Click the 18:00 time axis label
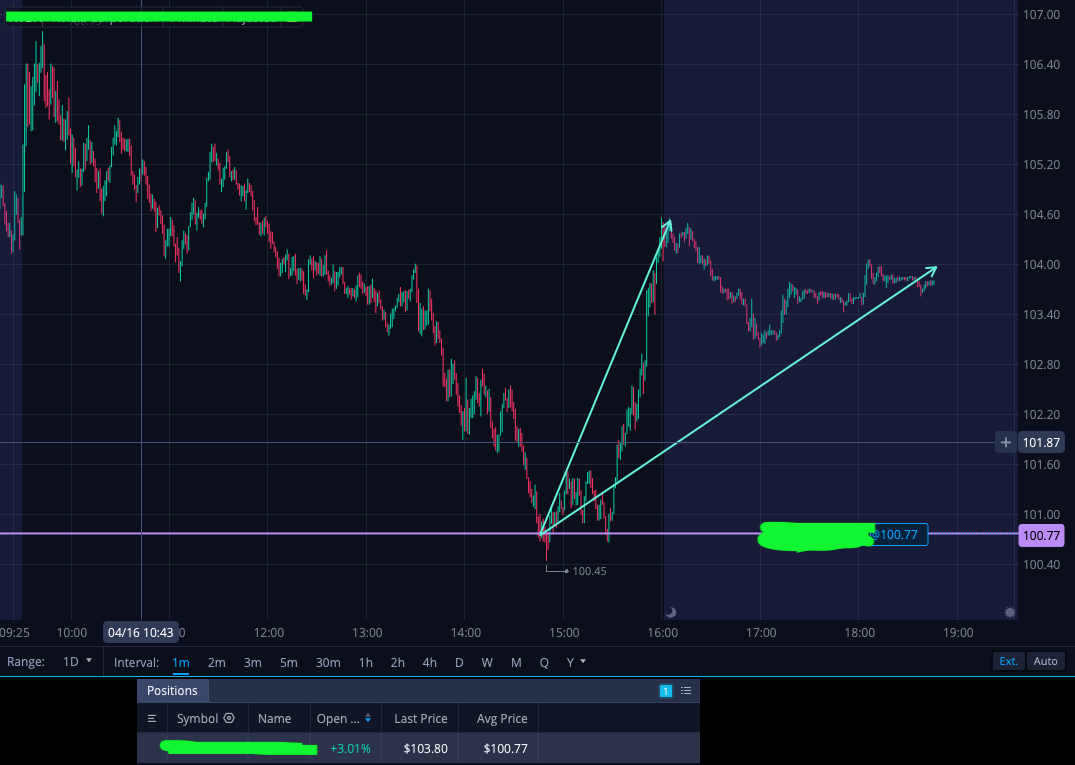 860,632
